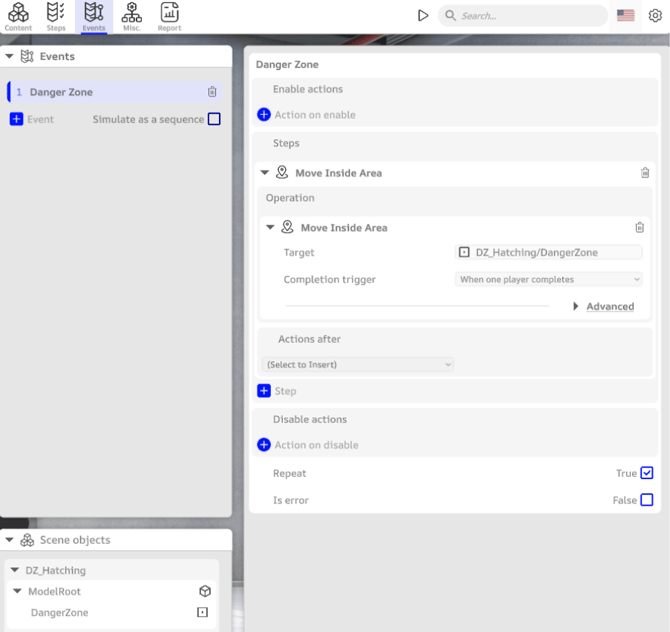The image size is (670, 632).
Task: Switch to the Steps tab
Action: (x=56, y=15)
